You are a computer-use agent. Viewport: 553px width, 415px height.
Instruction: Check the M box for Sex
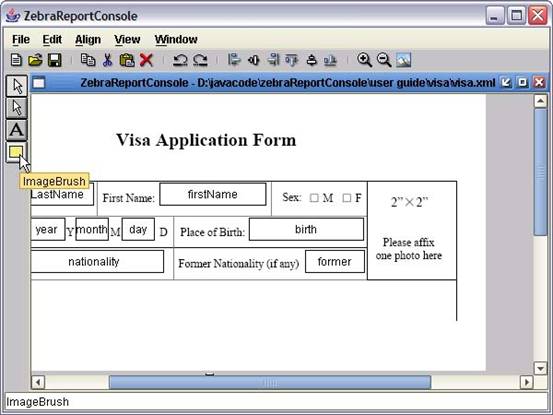(x=314, y=198)
